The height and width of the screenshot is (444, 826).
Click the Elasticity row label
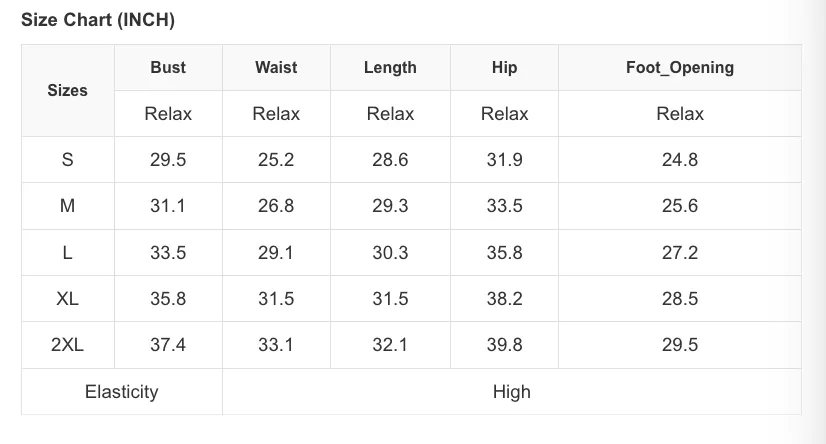tap(122, 392)
